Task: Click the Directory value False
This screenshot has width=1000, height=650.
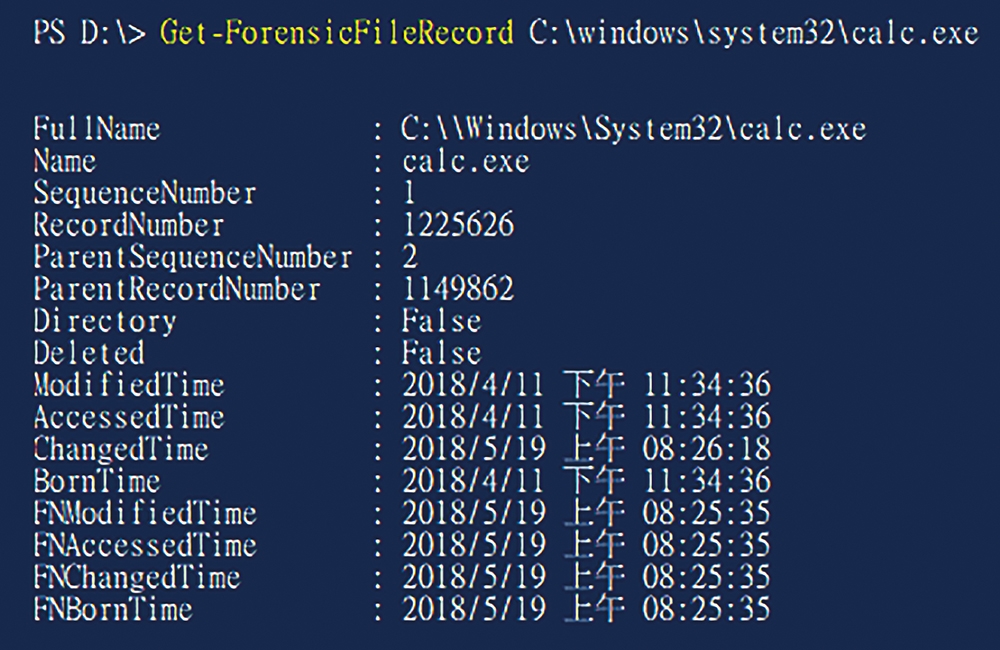Action: click(441, 320)
